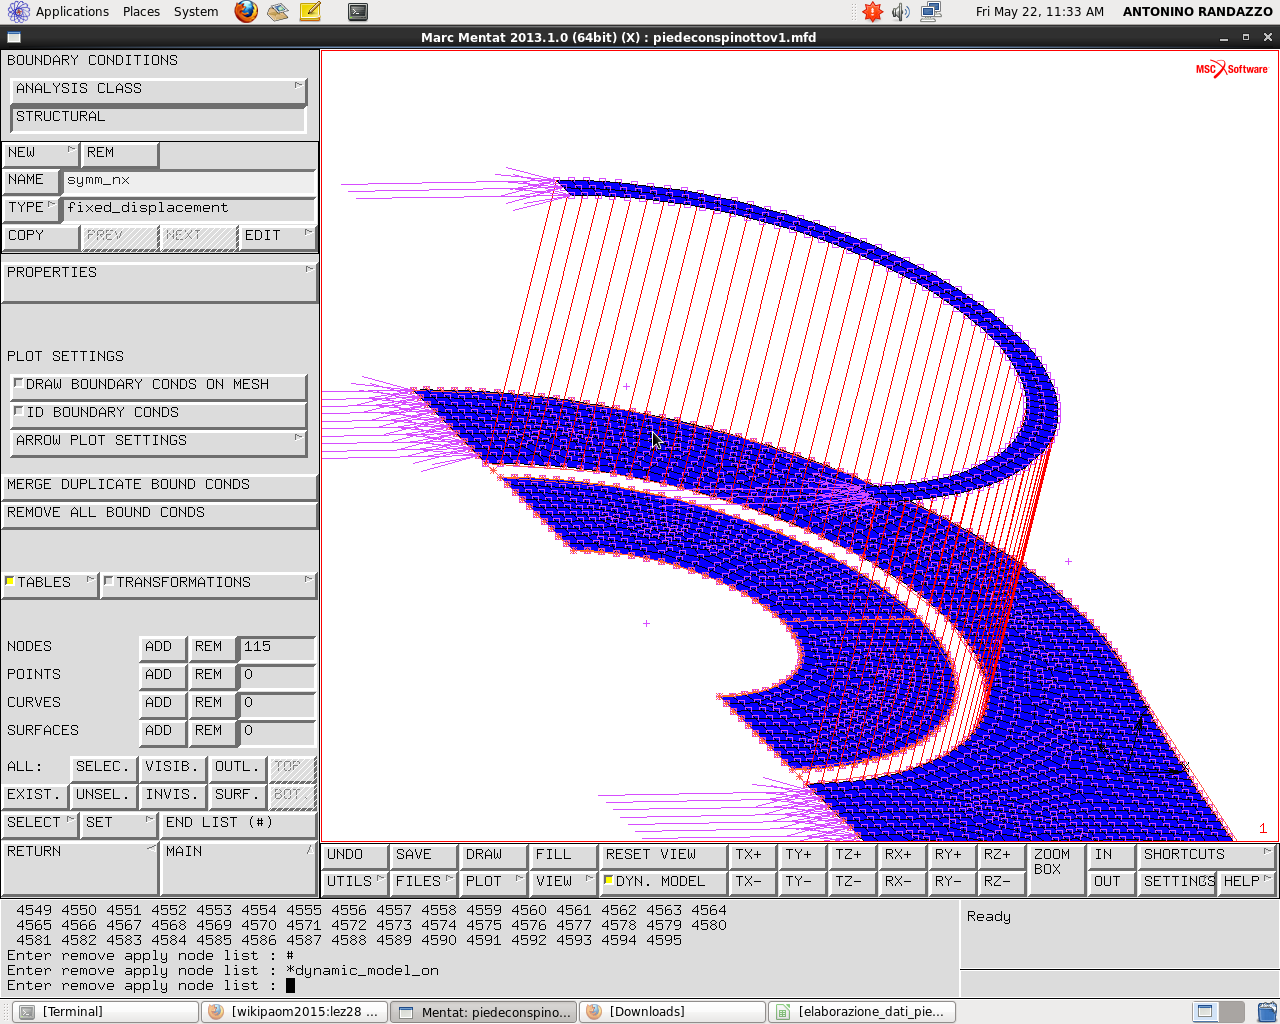Copy the current boundary condition
1280x1024 pixels.
tap(40, 236)
